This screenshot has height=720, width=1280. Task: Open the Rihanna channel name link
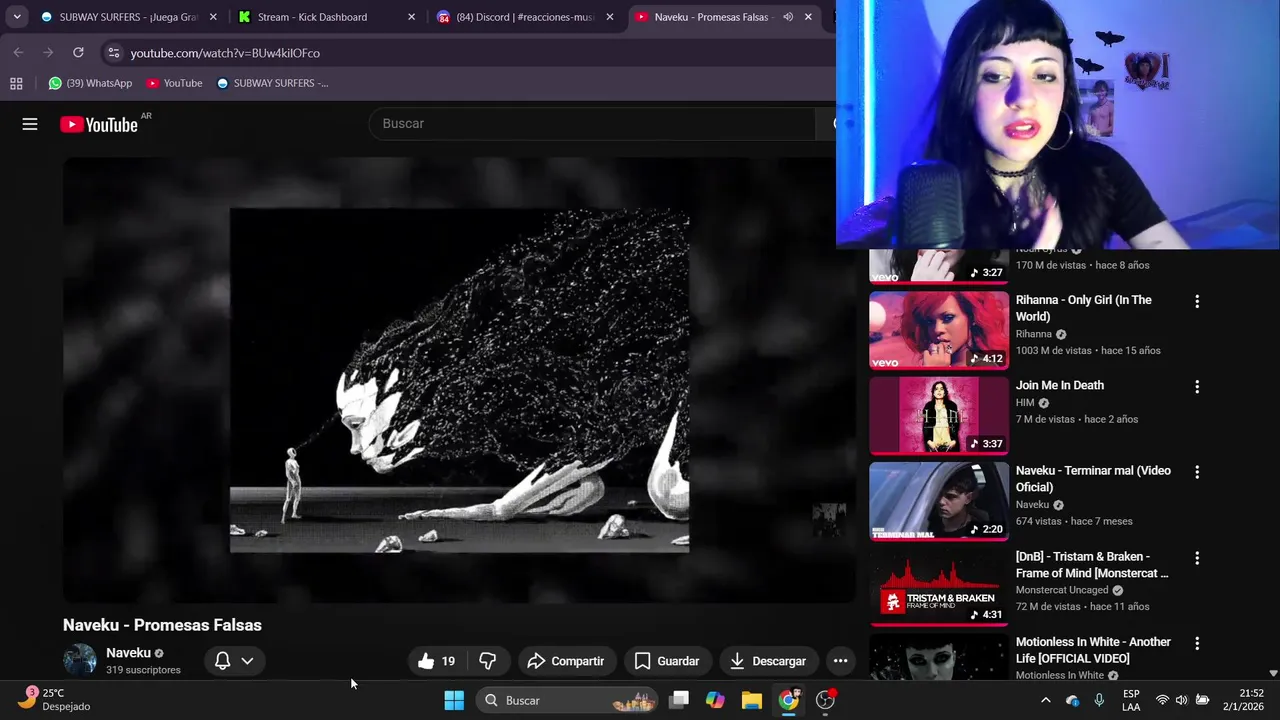coord(1034,334)
